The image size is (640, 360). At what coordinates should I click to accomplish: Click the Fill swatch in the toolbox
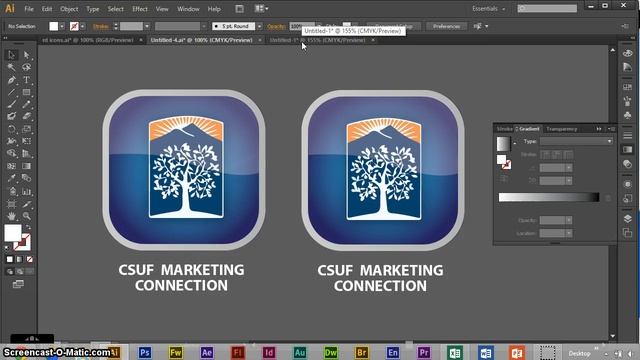point(13,233)
